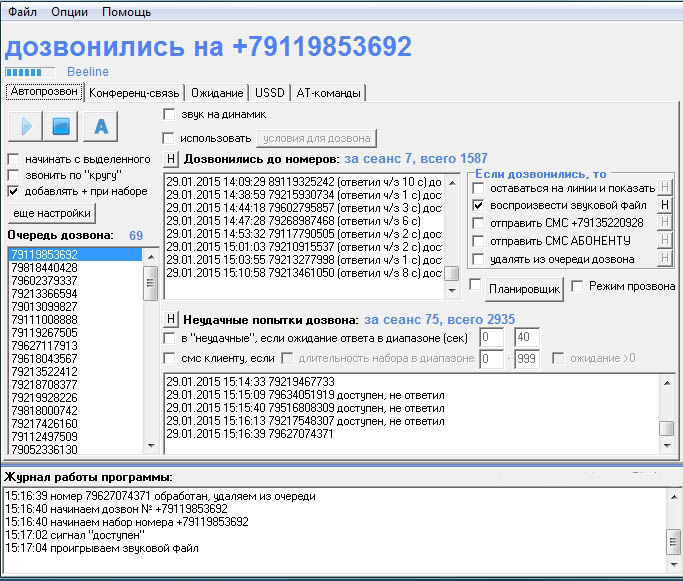Open the USSD tab

tap(269, 93)
